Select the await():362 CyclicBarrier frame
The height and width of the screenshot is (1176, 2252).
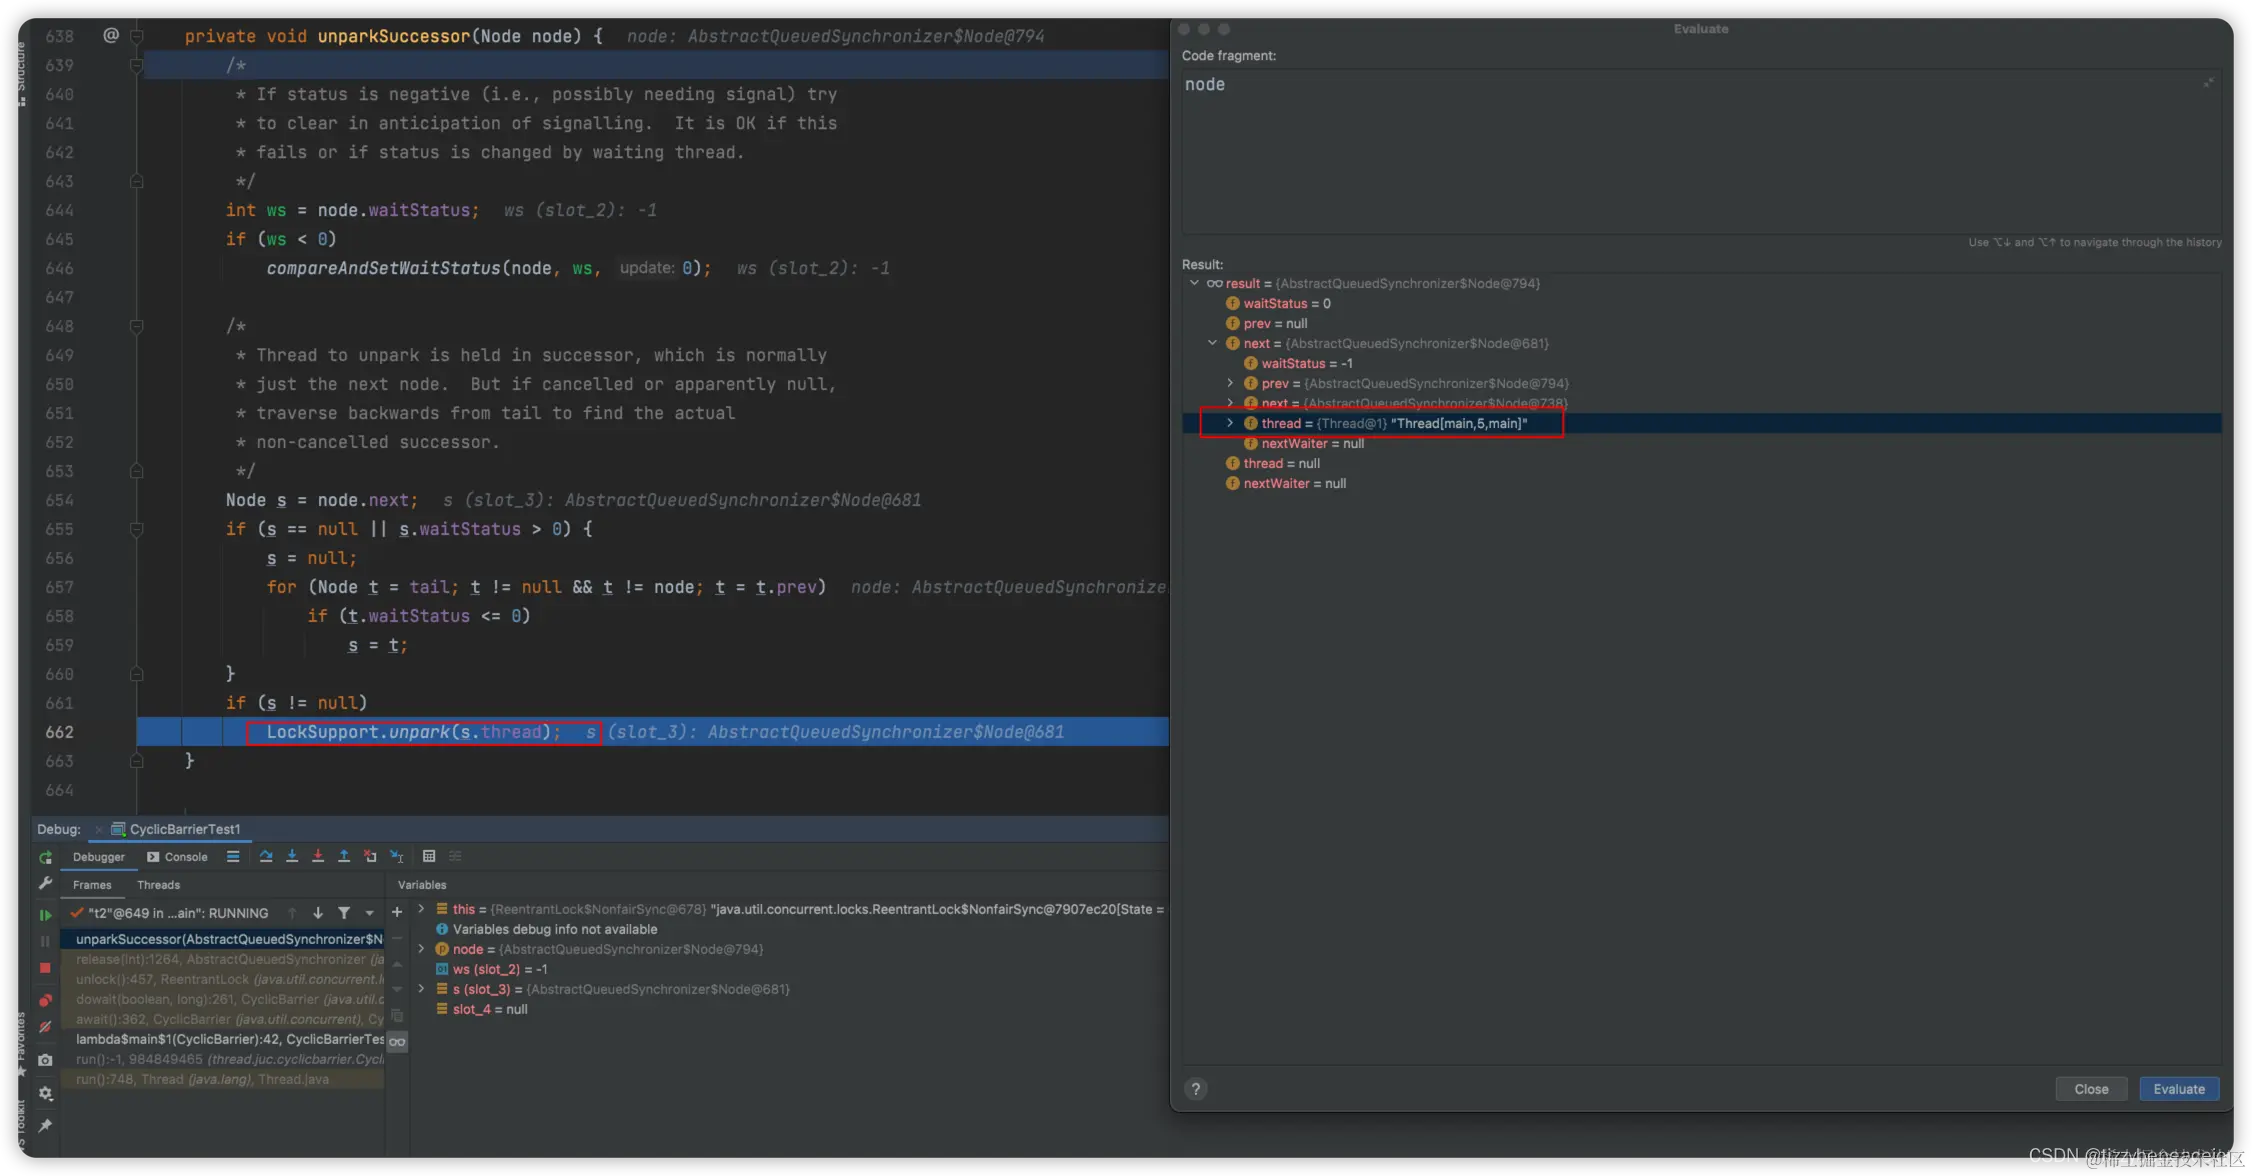[223, 1019]
